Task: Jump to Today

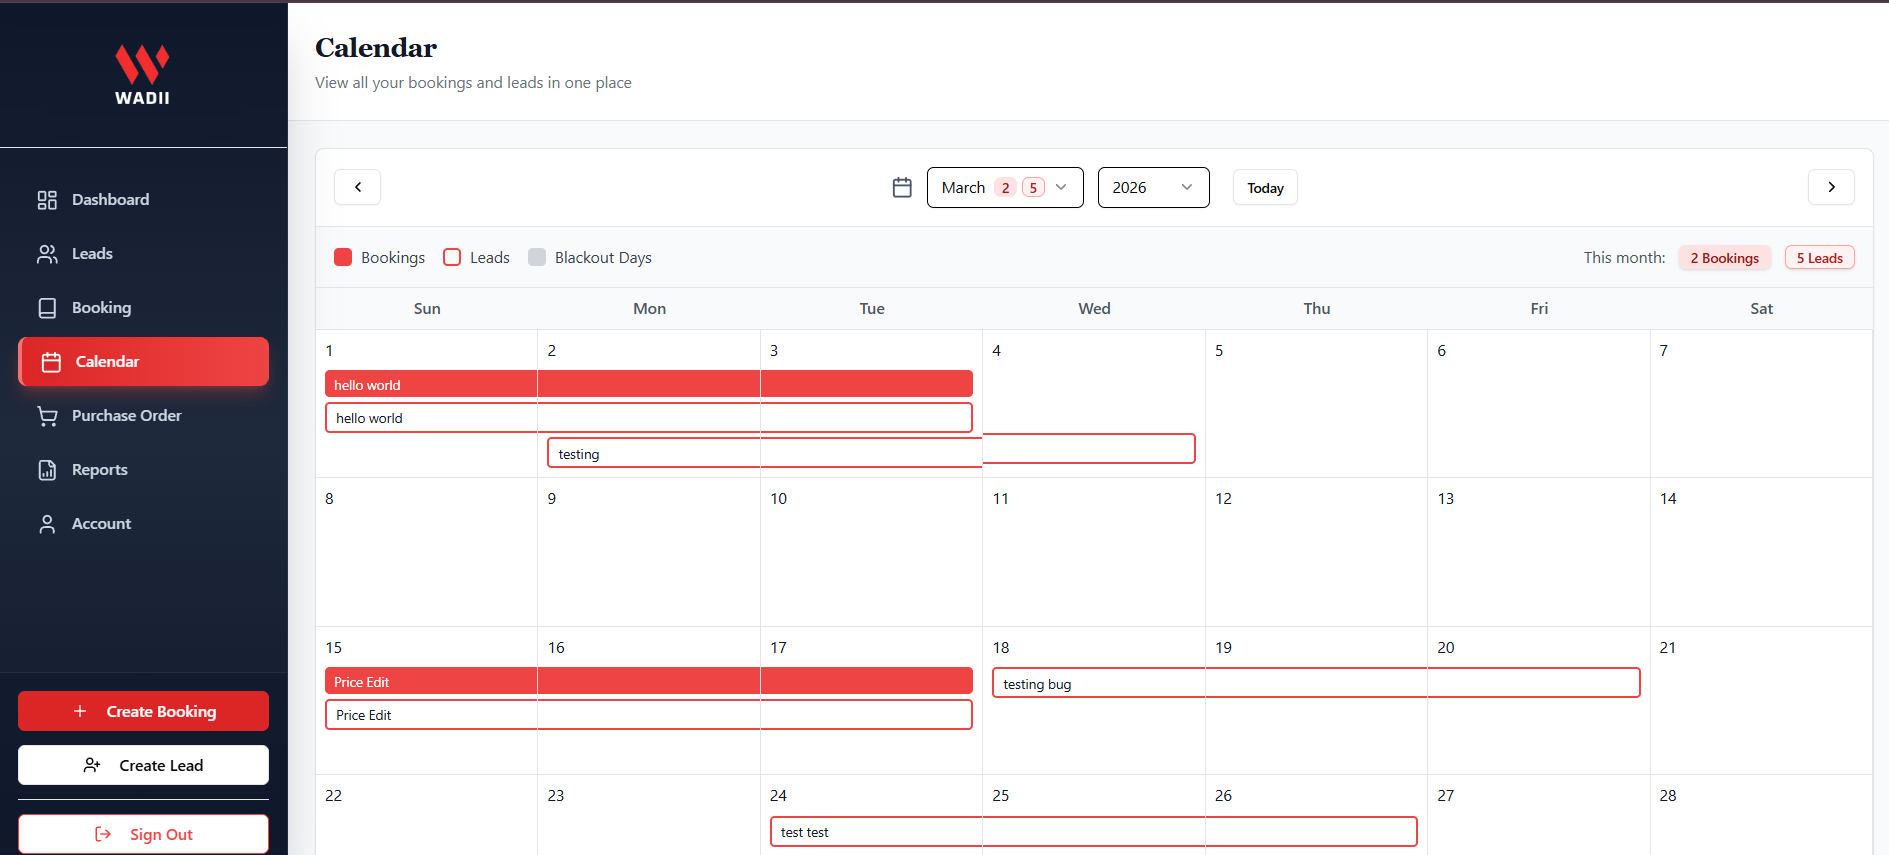Action: click(1265, 188)
